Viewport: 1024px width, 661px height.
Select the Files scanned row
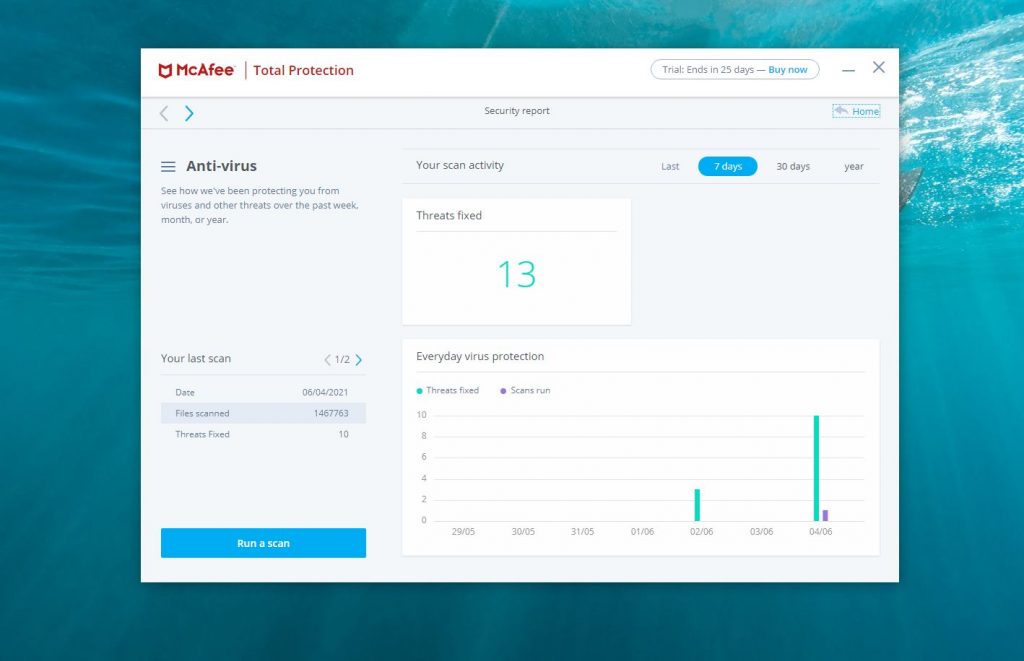263,413
